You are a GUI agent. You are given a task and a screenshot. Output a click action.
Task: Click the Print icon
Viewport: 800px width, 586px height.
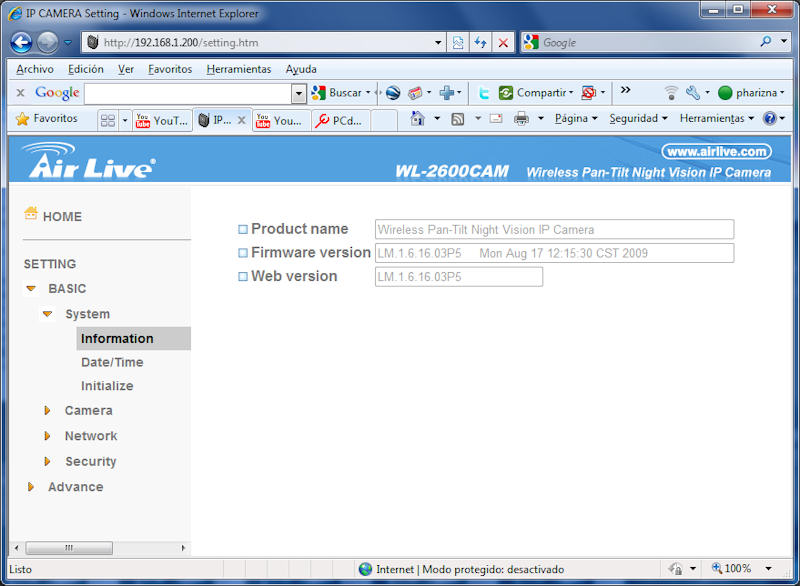[521, 119]
